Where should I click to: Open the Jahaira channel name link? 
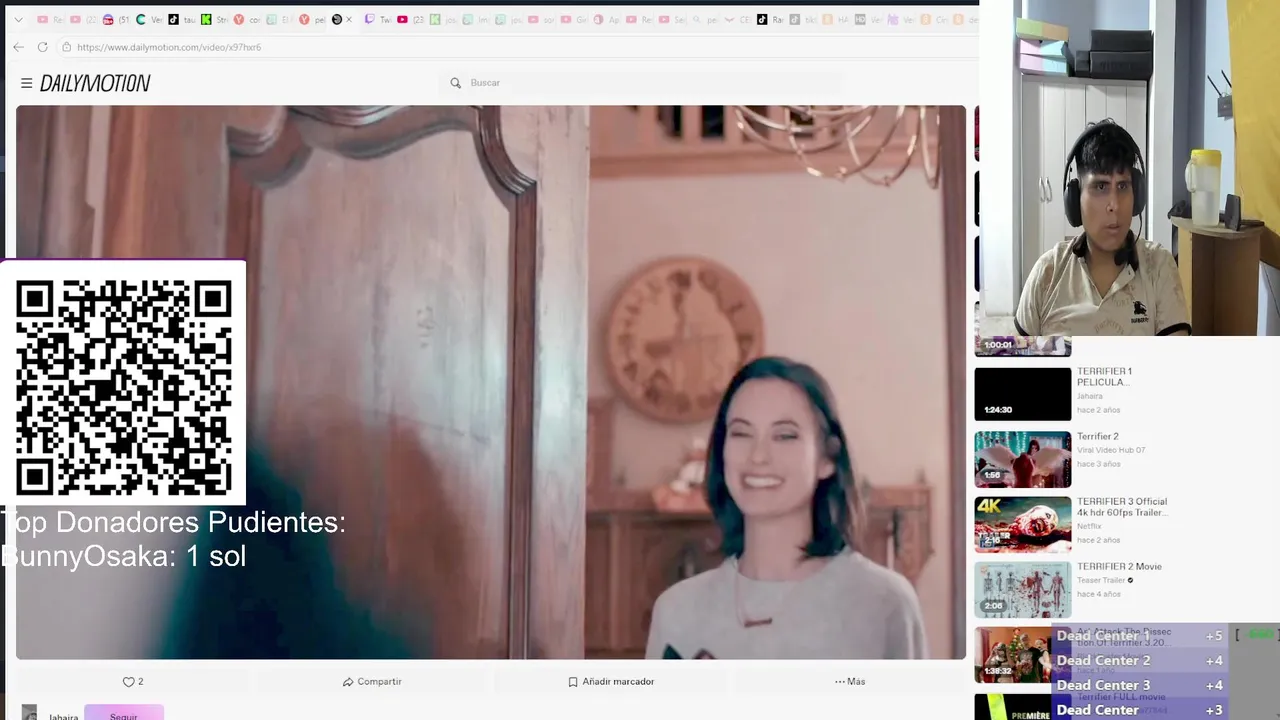(63, 716)
